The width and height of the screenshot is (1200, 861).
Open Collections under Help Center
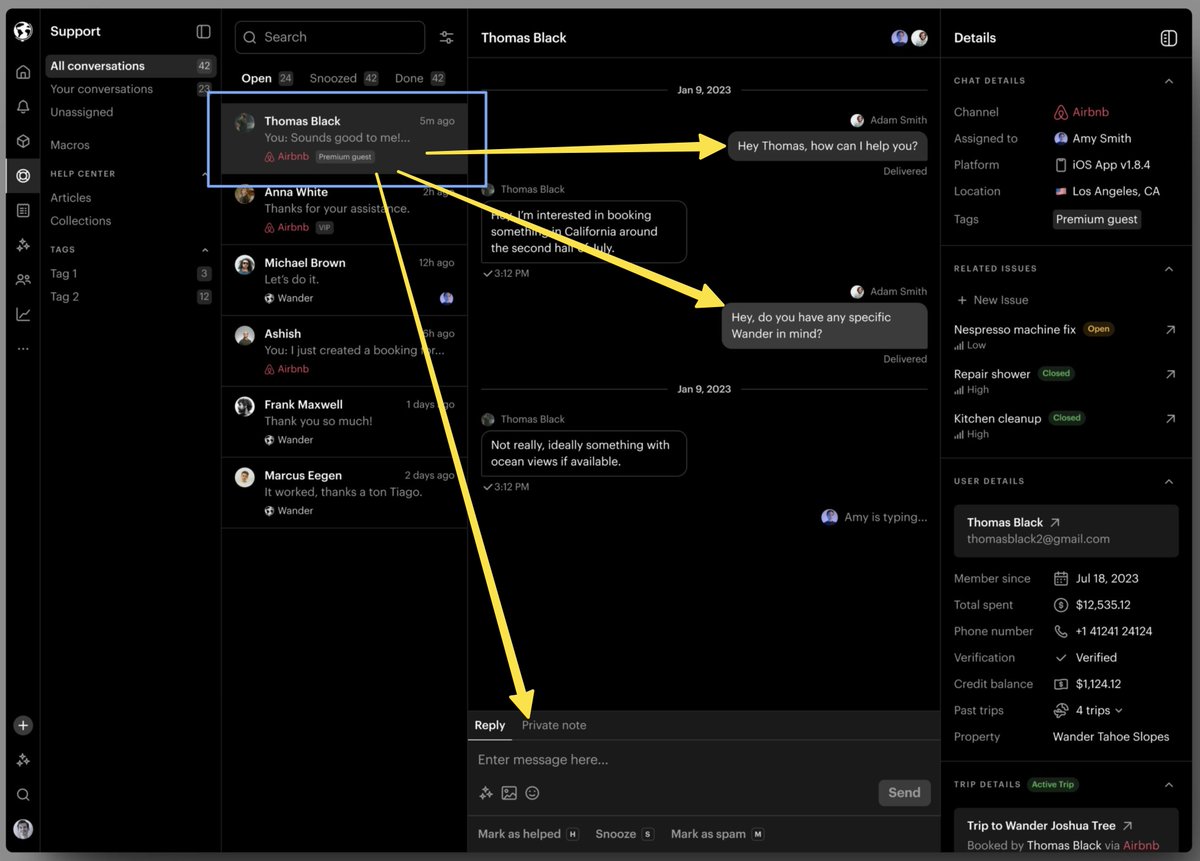tap(81, 221)
